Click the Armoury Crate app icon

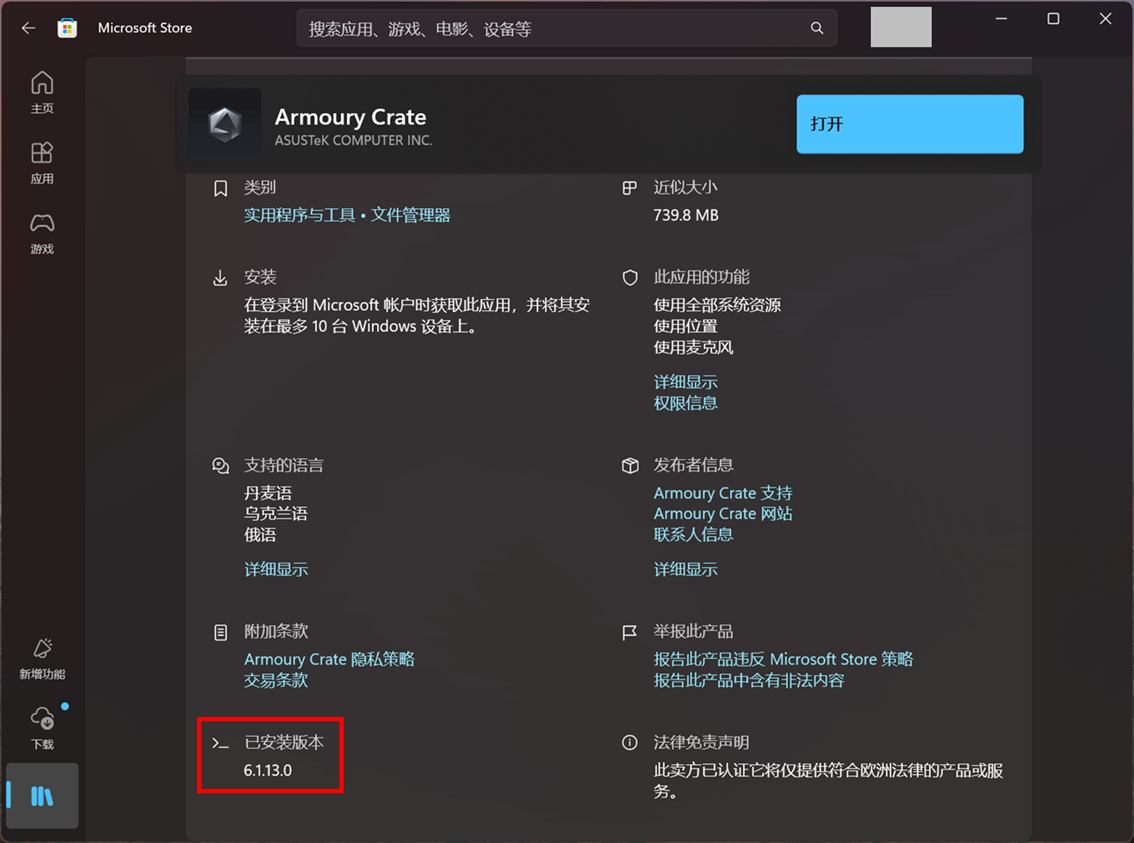point(225,124)
